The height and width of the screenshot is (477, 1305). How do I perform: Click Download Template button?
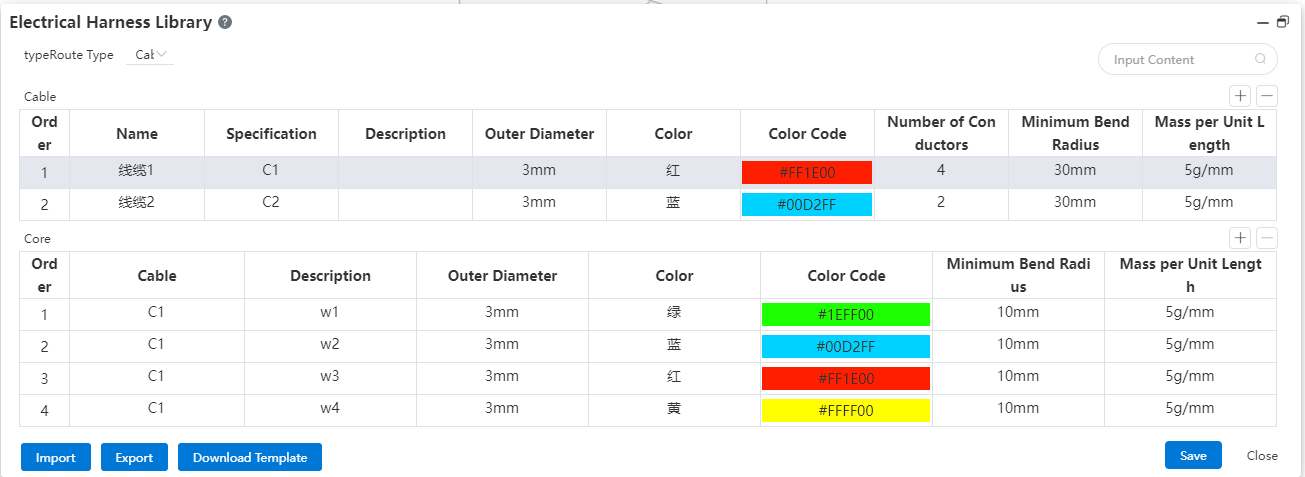pos(250,457)
